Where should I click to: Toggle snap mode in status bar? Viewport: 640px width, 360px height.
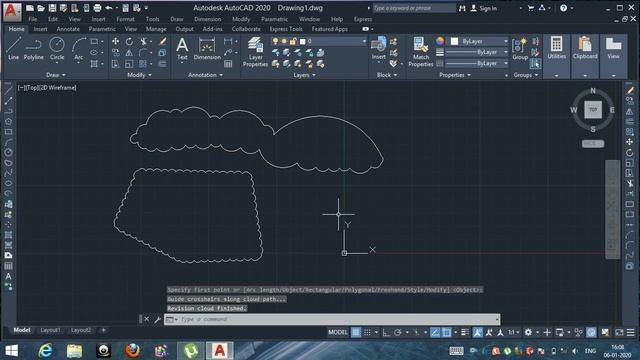point(367,332)
